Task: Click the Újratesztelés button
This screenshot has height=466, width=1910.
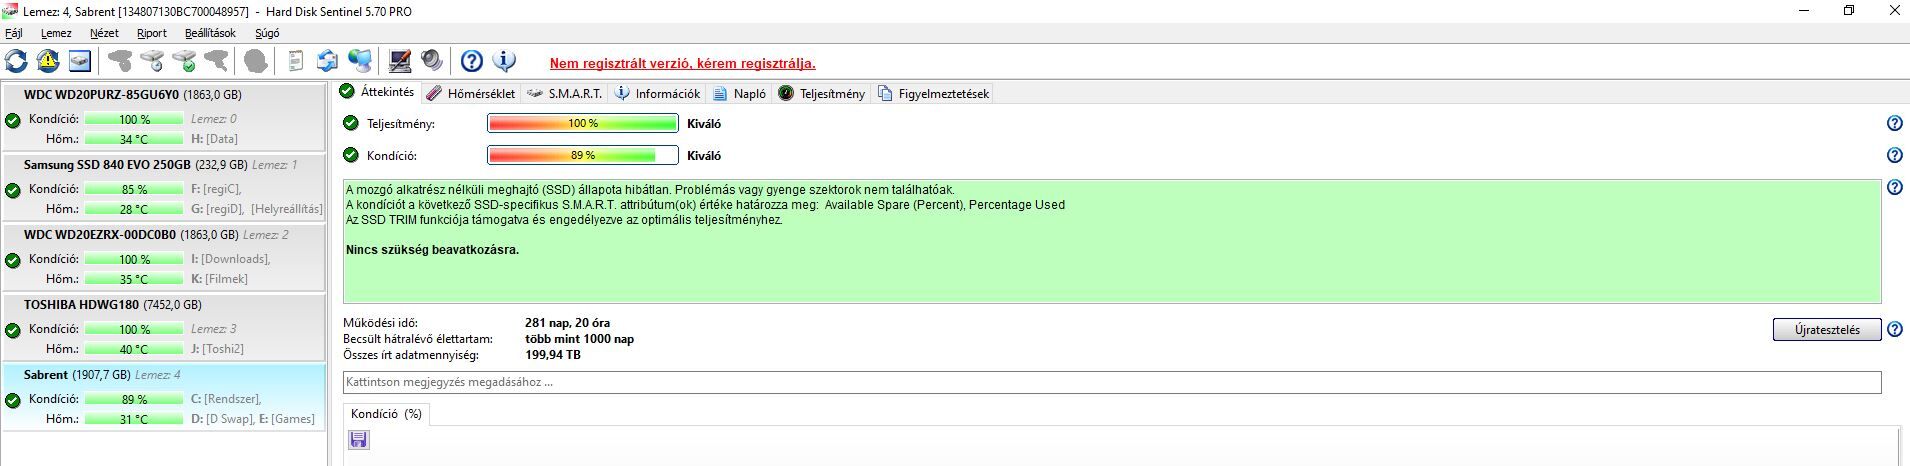Action: [1827, 330]
